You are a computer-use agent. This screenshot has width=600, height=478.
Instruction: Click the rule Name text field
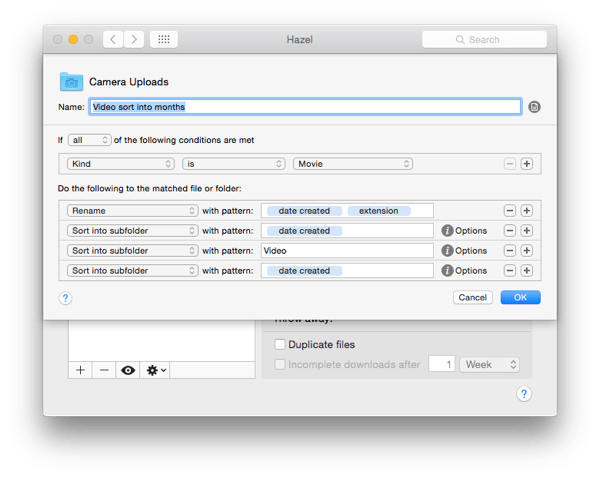pyautogui.click(x=305, y=107)
